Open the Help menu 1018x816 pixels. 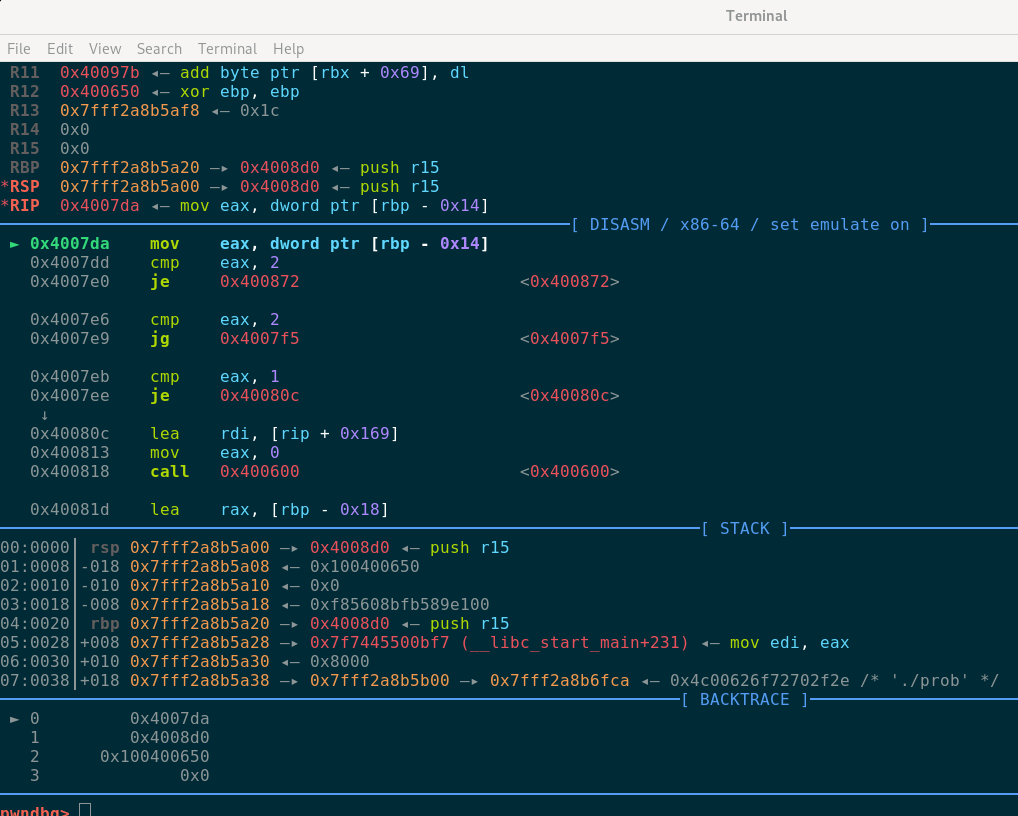coord(288,48)
